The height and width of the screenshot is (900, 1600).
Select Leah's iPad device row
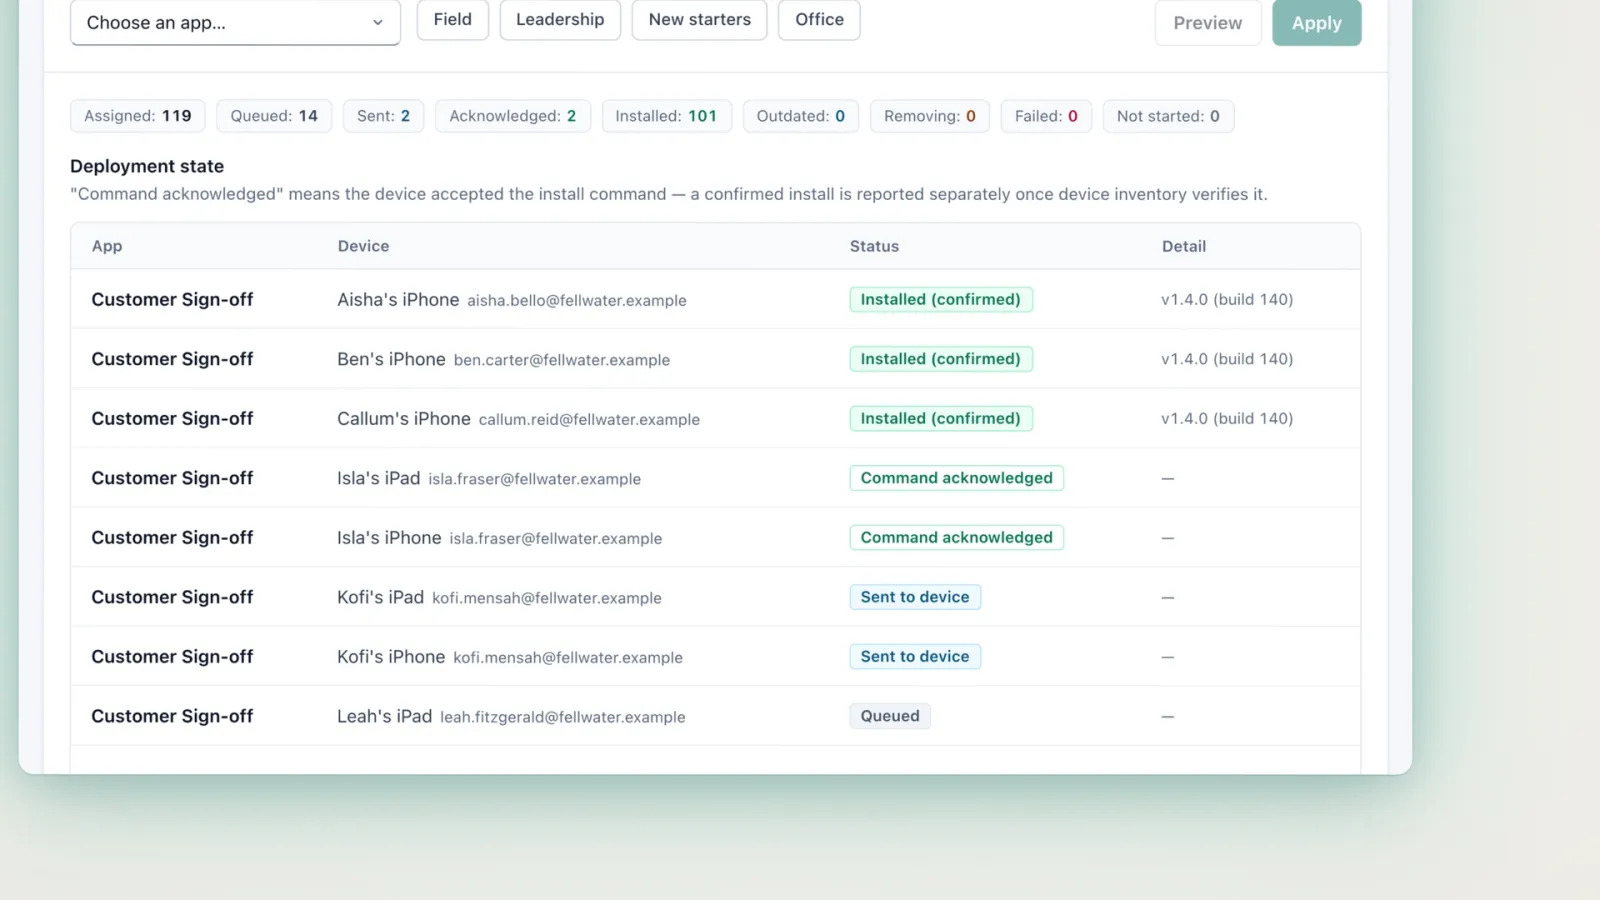[x=715, y=716]
